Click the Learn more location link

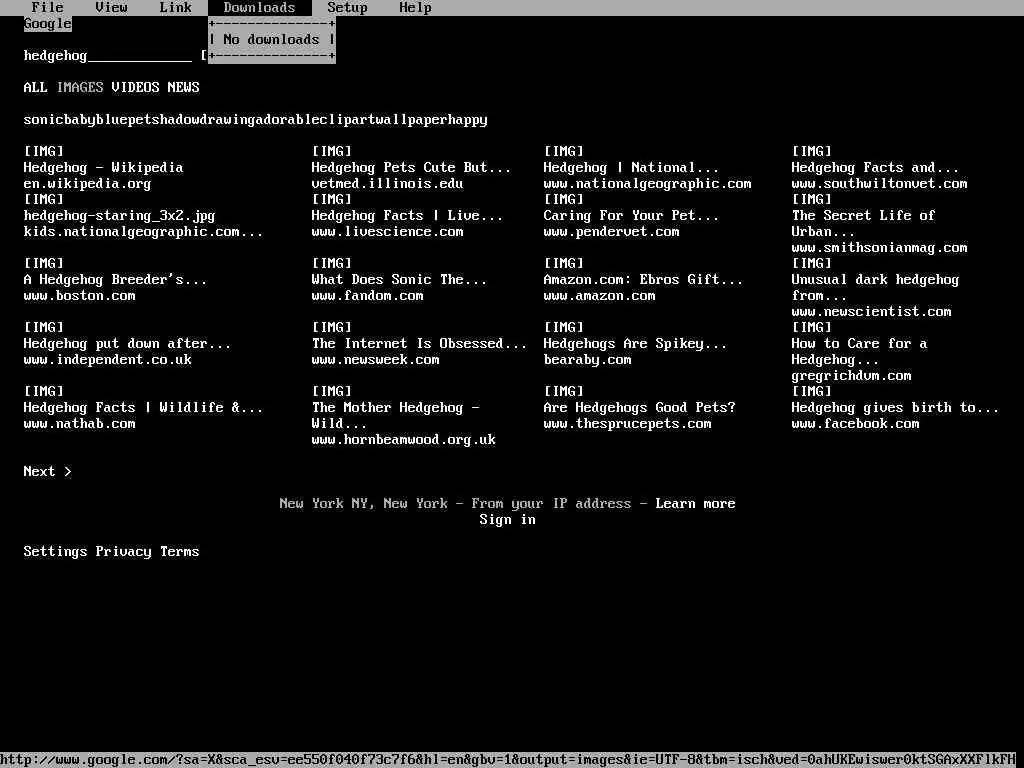click(x=696, y=504)
